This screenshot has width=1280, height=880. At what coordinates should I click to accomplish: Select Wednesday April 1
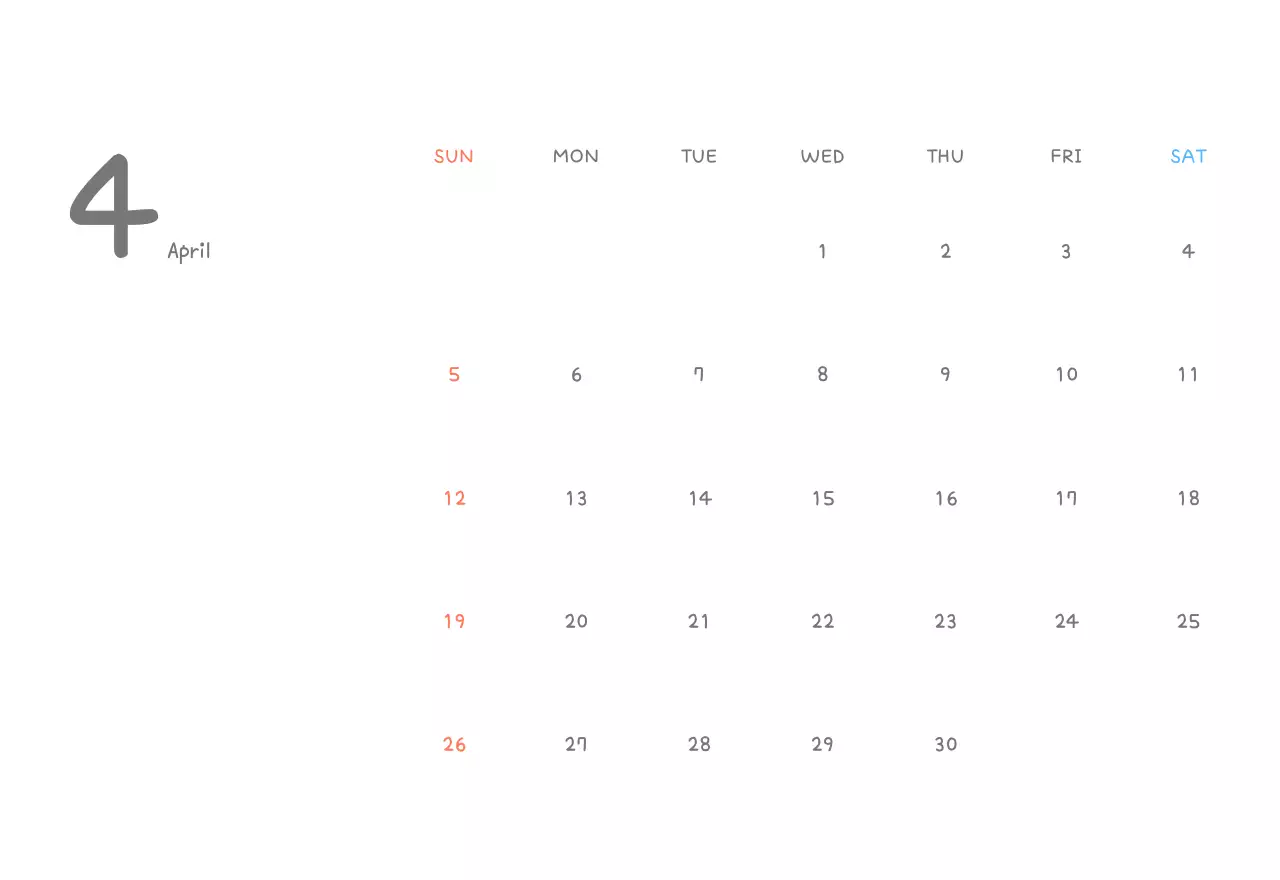(822, 251)
